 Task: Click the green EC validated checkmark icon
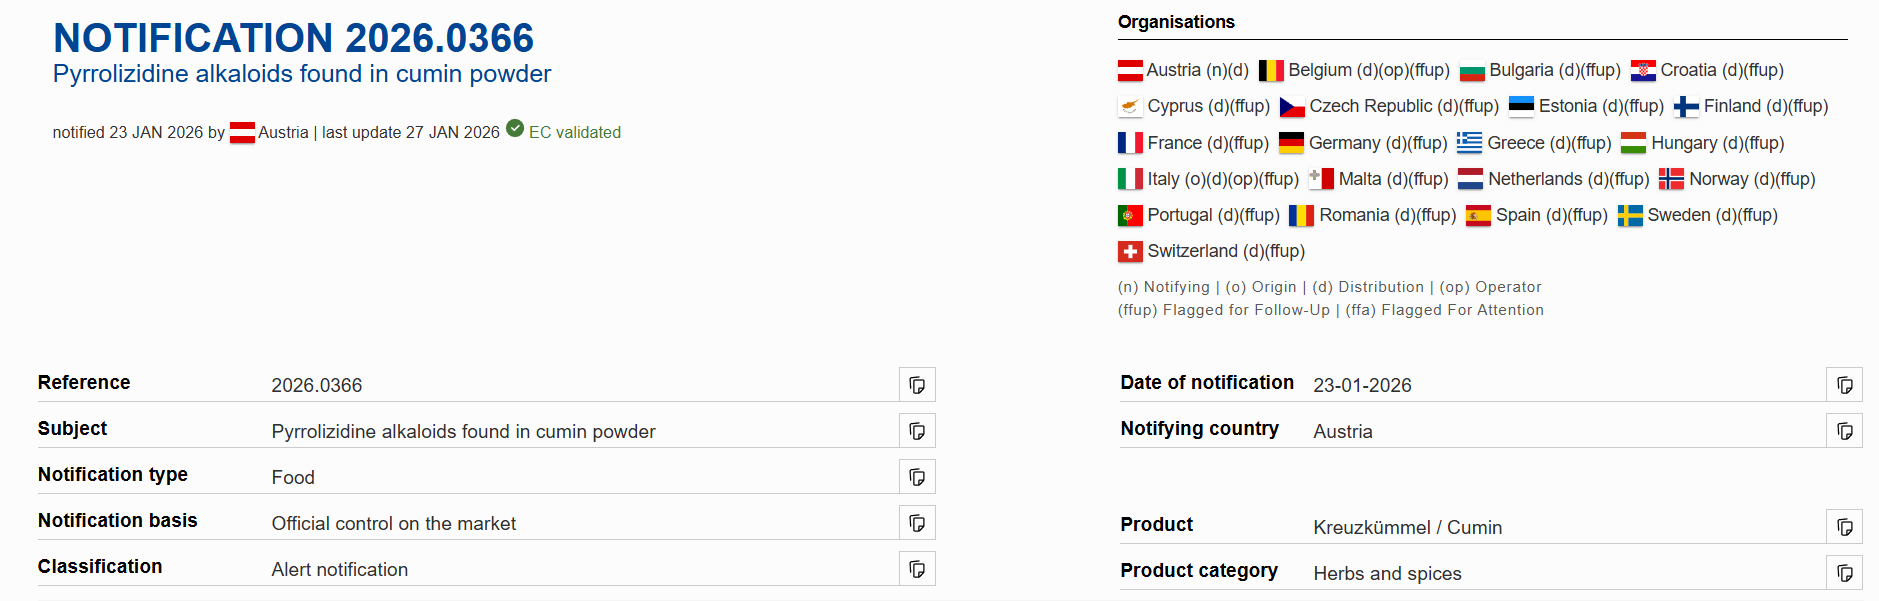(515, 129)
